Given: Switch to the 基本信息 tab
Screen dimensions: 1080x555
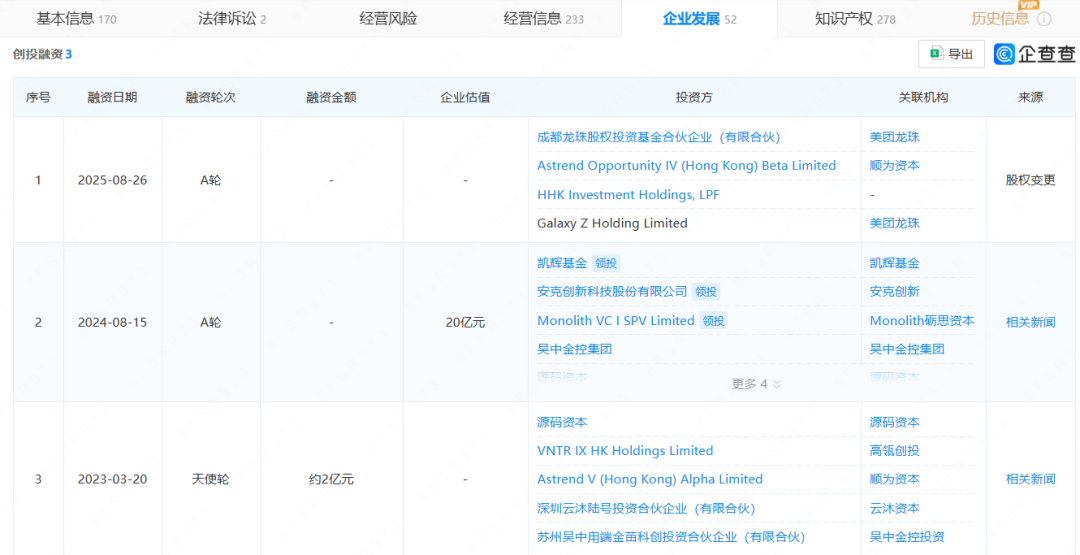Looking at the screenshot, I should click(x=76, y=19).
